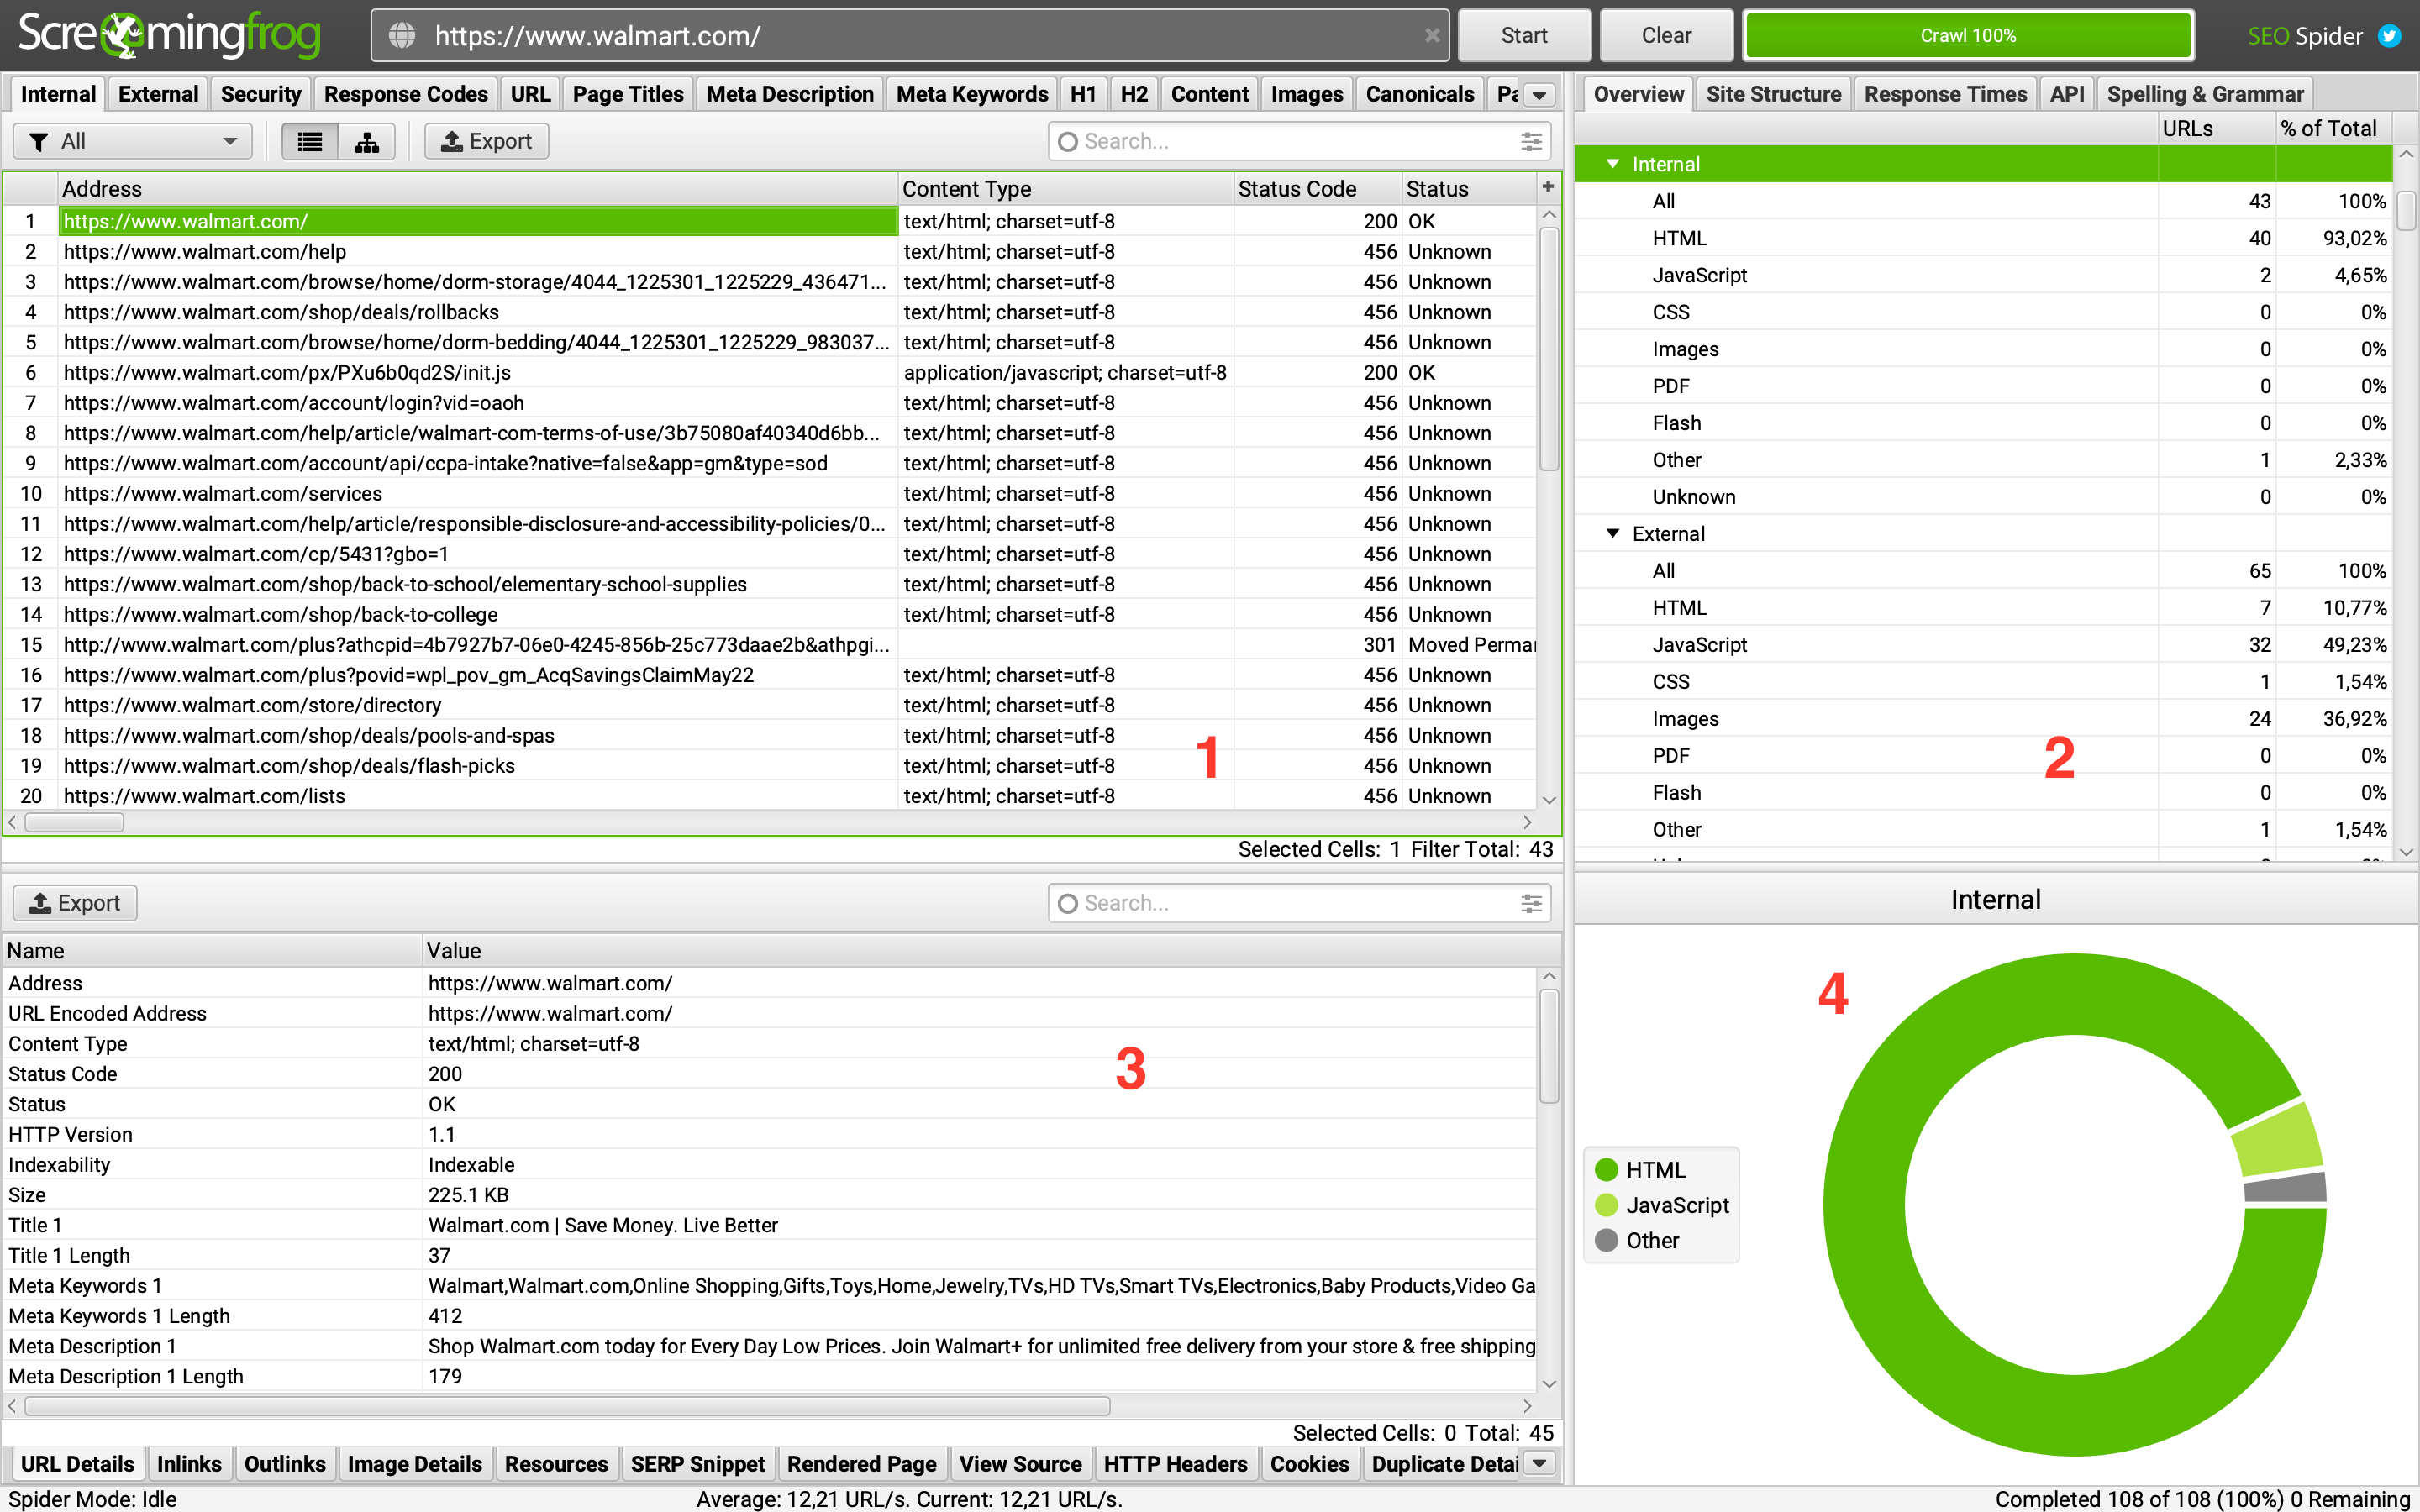Image resolution: width=2420 pixels, height=1512 pixels.
Task: Export the top crawl table
Action: [487, 141]
